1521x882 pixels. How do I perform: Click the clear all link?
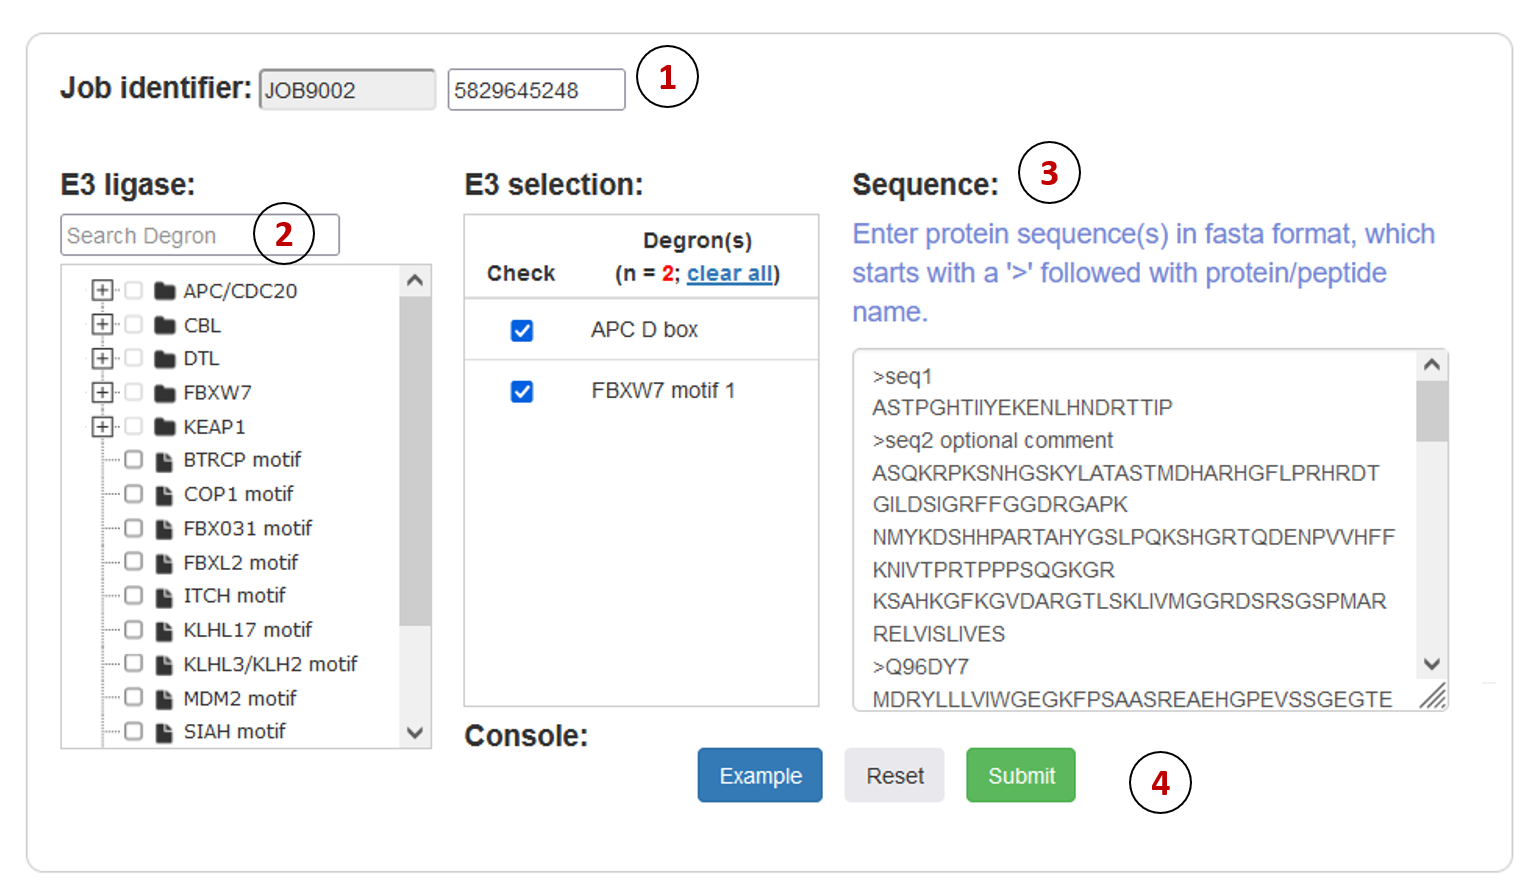click(731, 273)
